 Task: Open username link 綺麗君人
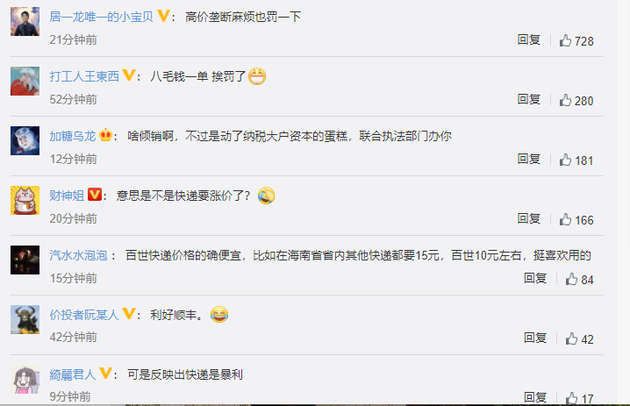pos(73,374)
